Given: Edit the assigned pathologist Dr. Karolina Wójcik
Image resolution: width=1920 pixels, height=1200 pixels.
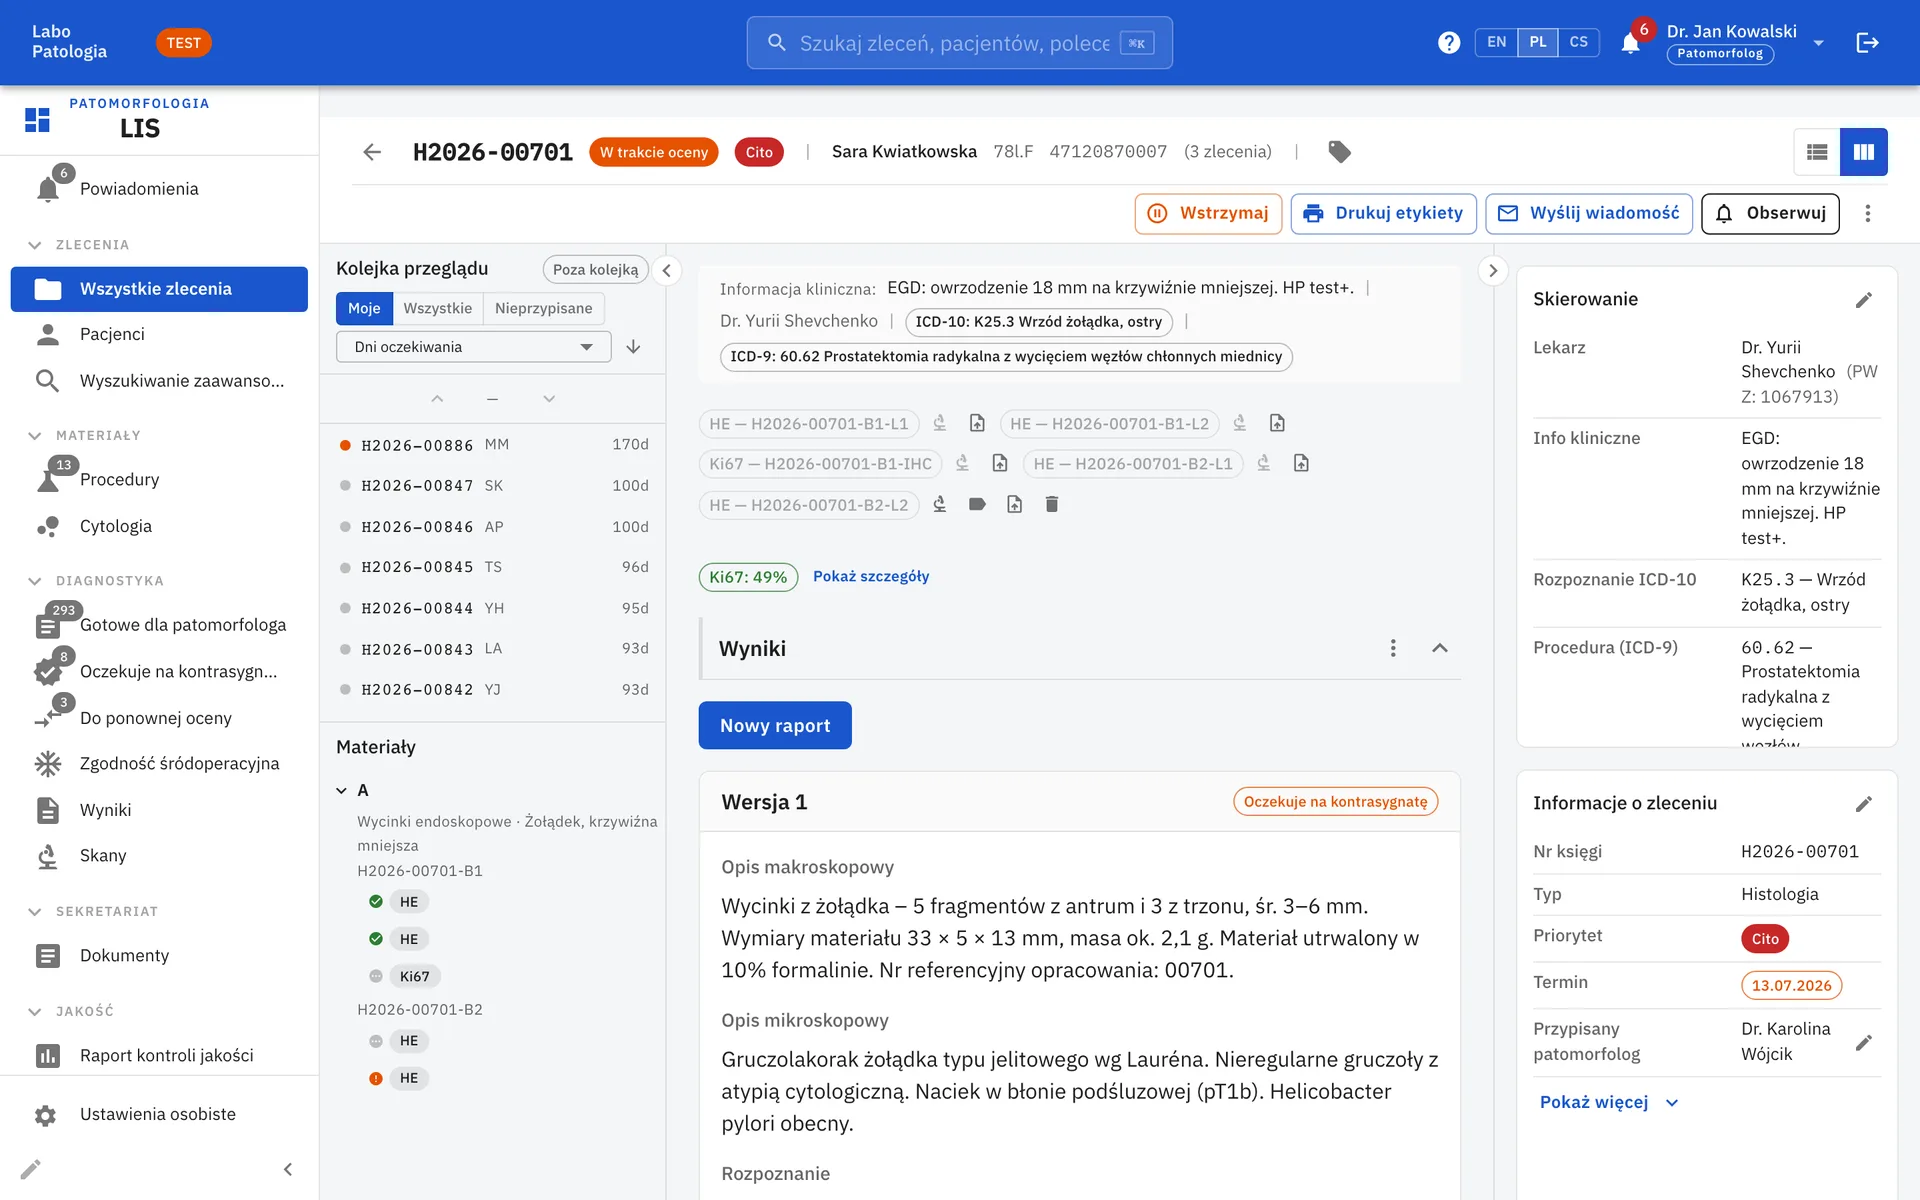Looking at the screenshot, I should click(x=1864, y=1043).
